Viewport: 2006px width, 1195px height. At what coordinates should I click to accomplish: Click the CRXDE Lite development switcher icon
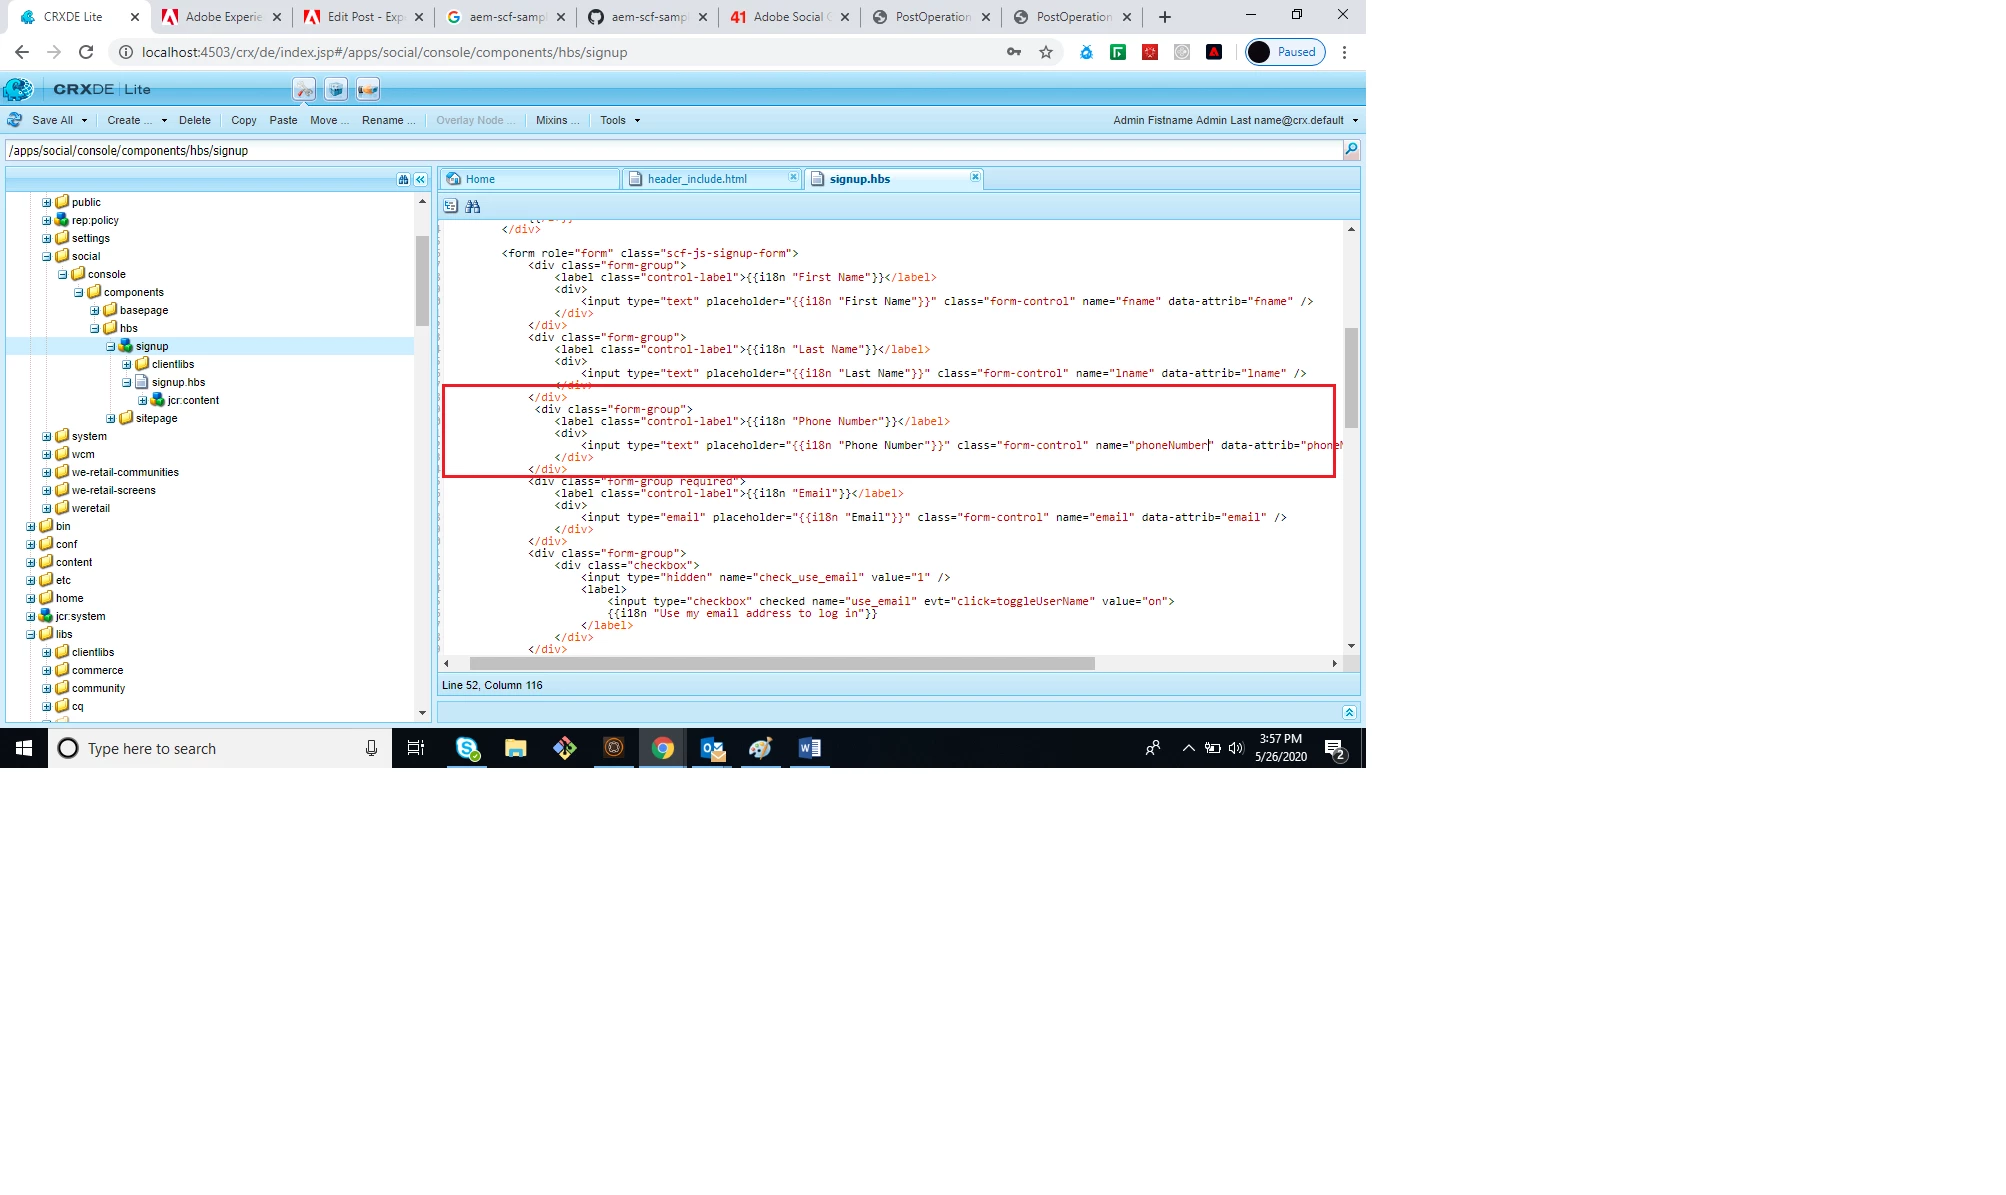tap(304, 90)
